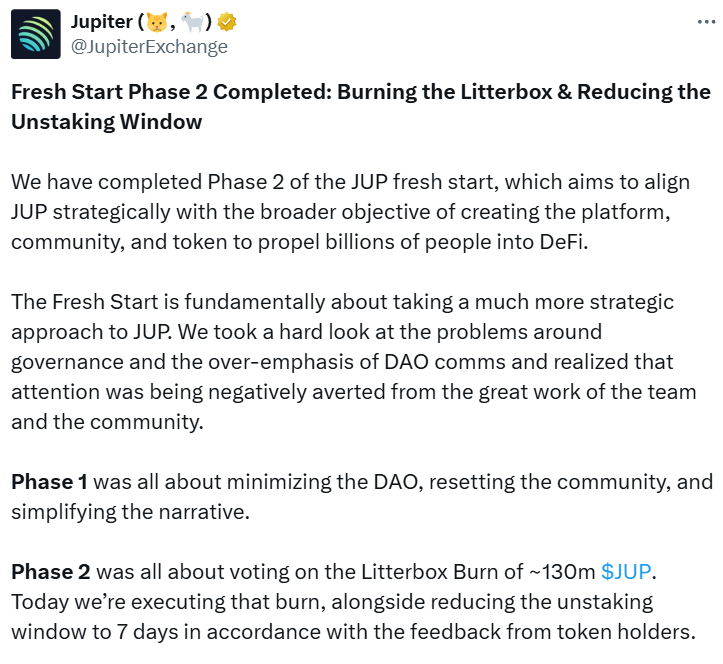Click the Jupiter profile avatar
Viewport: 723px width, 664px height.
pos(35,35)
